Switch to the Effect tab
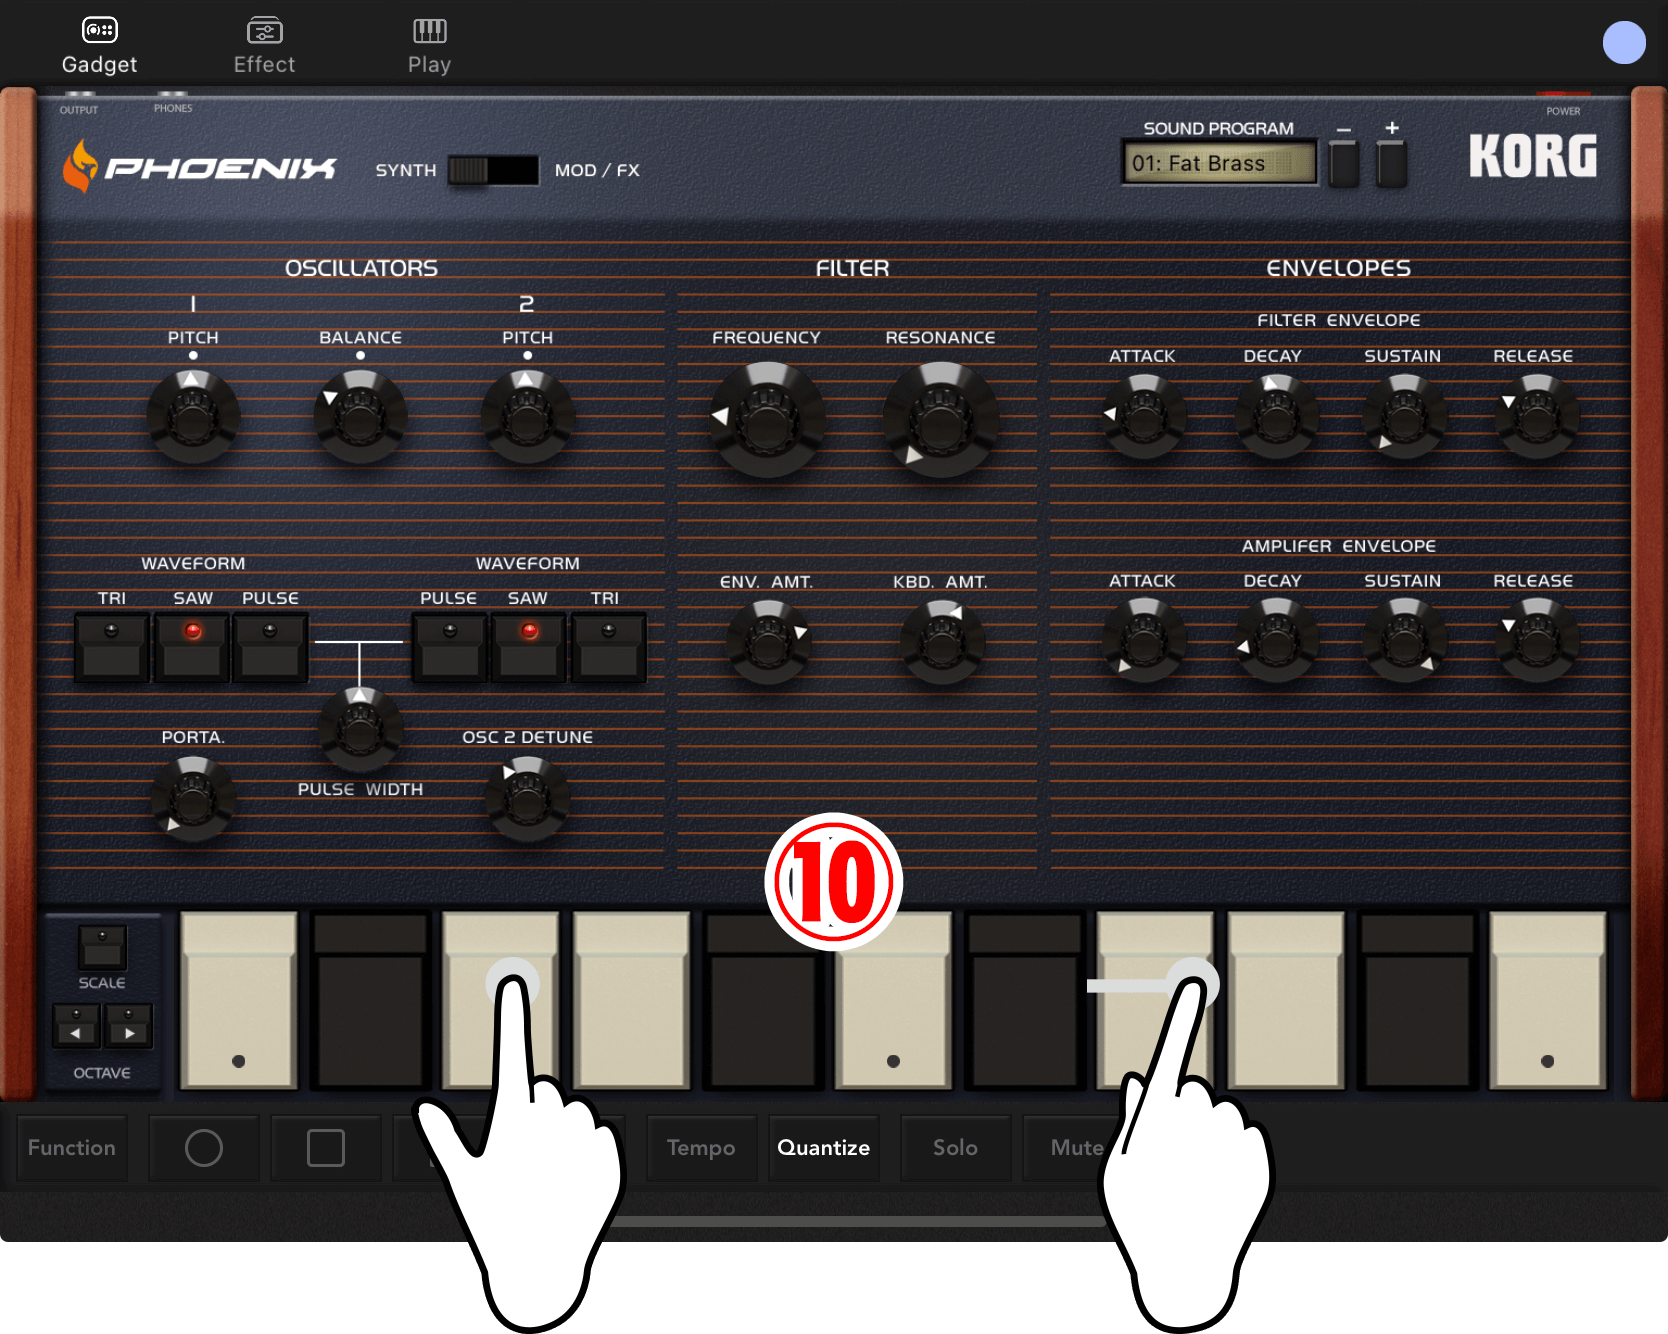This screenshot has width=1668, height=1334. (264, 46)
